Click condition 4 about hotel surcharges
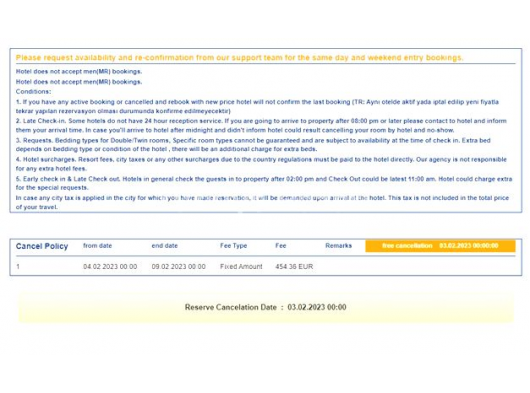Image resolution: width=530 pixels, height=393 pixels. click(261, 164)
